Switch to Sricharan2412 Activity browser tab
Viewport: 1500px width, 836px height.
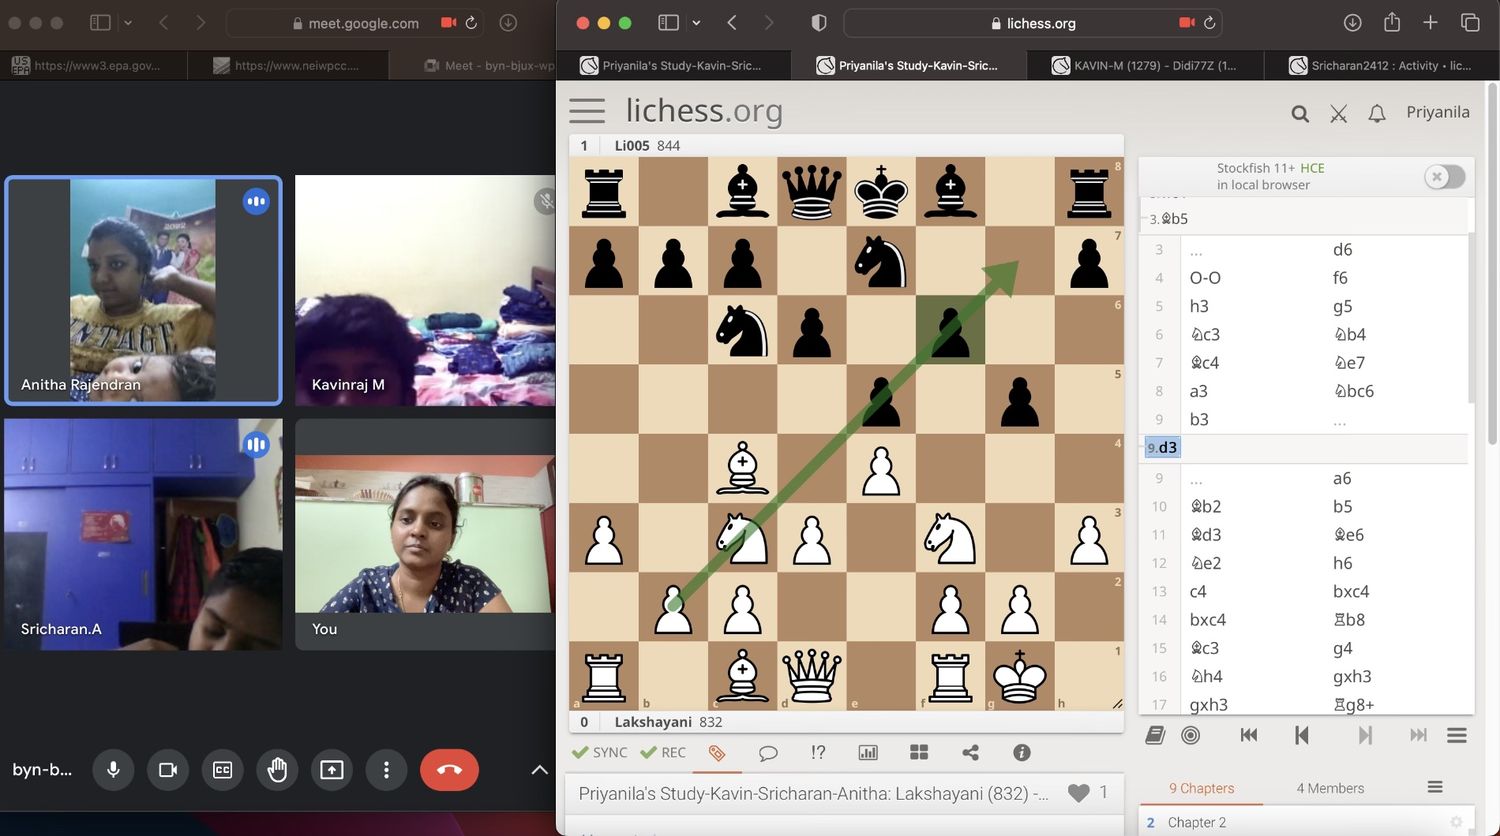1380,65
